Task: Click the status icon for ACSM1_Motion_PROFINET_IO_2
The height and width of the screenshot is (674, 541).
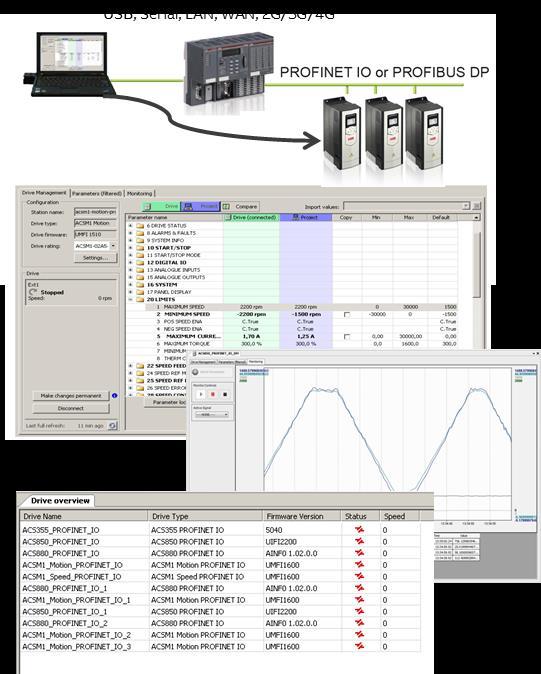Action: pyautogui.click(x=359, y=634)
